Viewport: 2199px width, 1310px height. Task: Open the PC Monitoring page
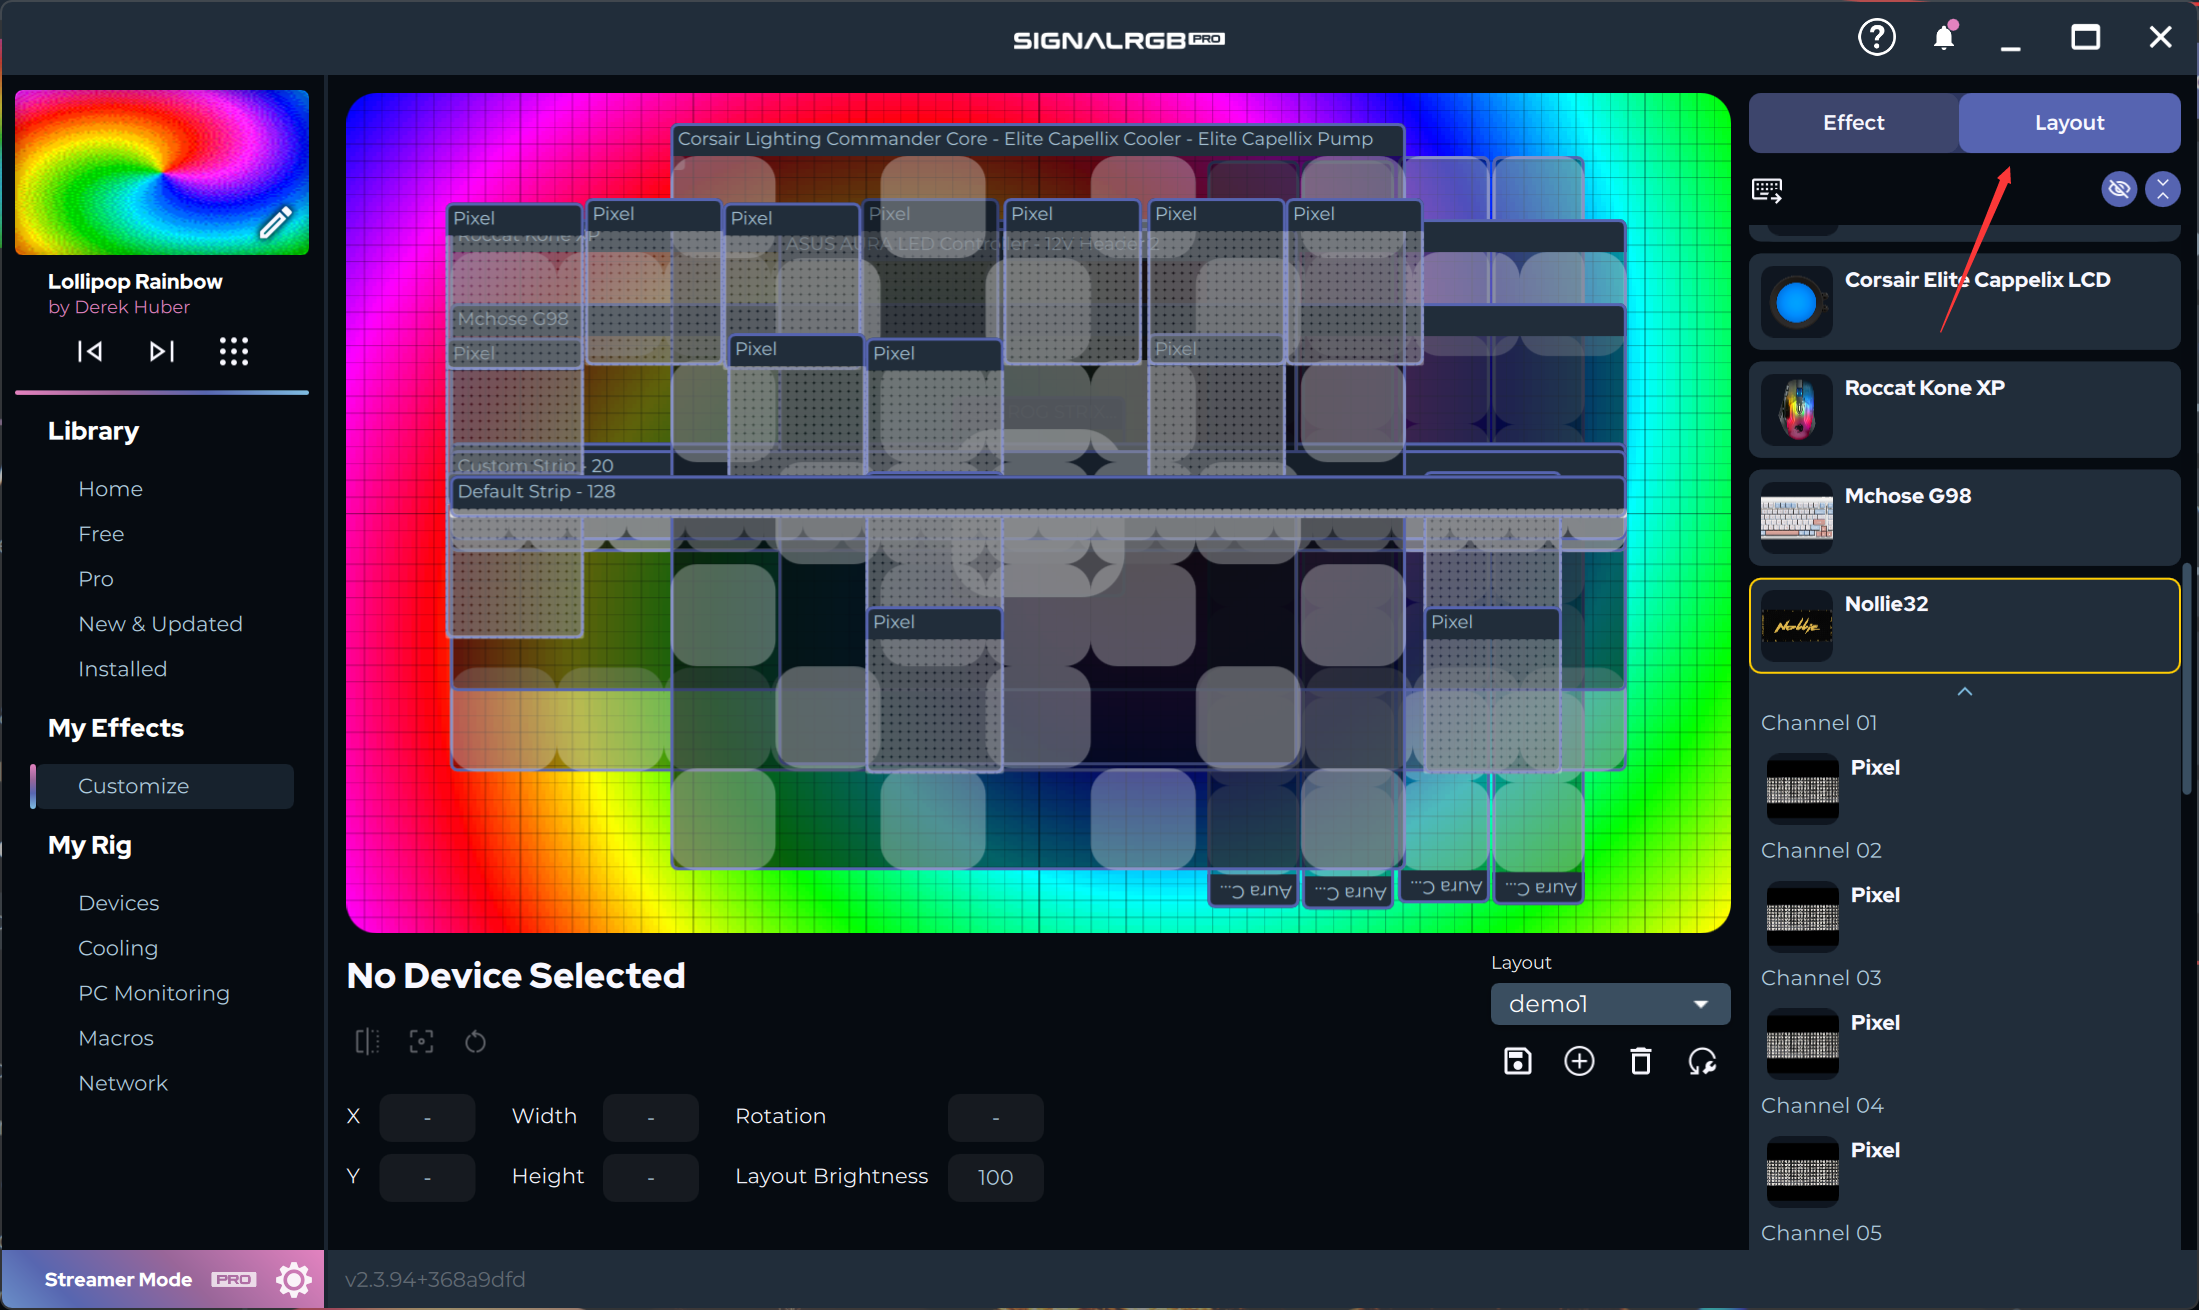click(154, 993)
